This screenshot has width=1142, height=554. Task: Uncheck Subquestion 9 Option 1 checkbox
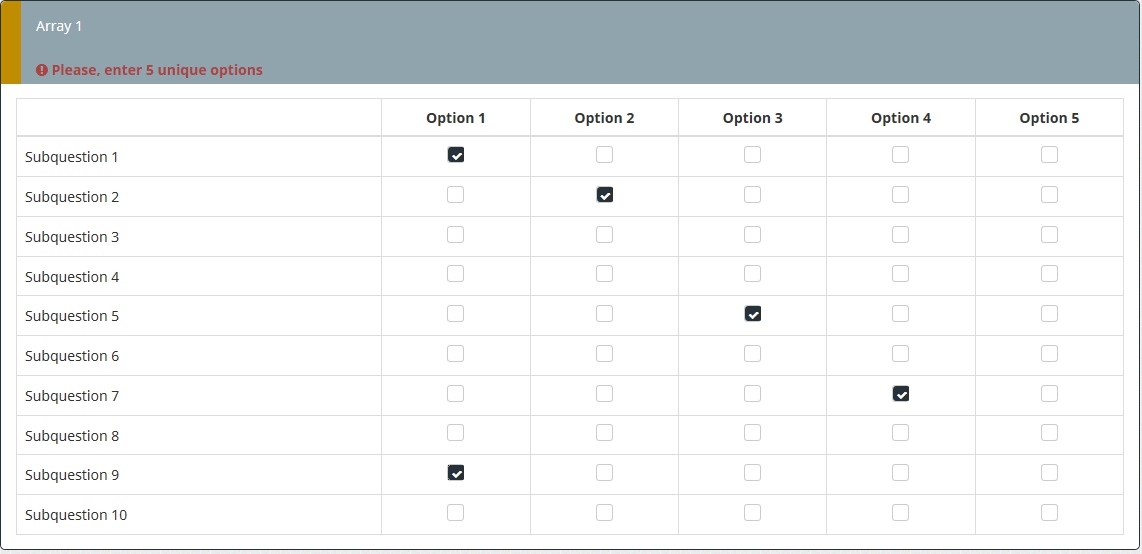click(456, 473)
